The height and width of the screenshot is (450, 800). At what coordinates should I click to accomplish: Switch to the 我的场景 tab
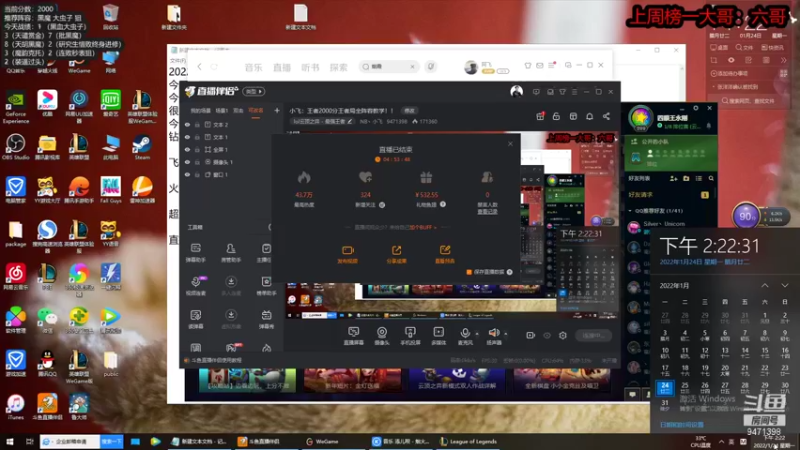(201, 110)
